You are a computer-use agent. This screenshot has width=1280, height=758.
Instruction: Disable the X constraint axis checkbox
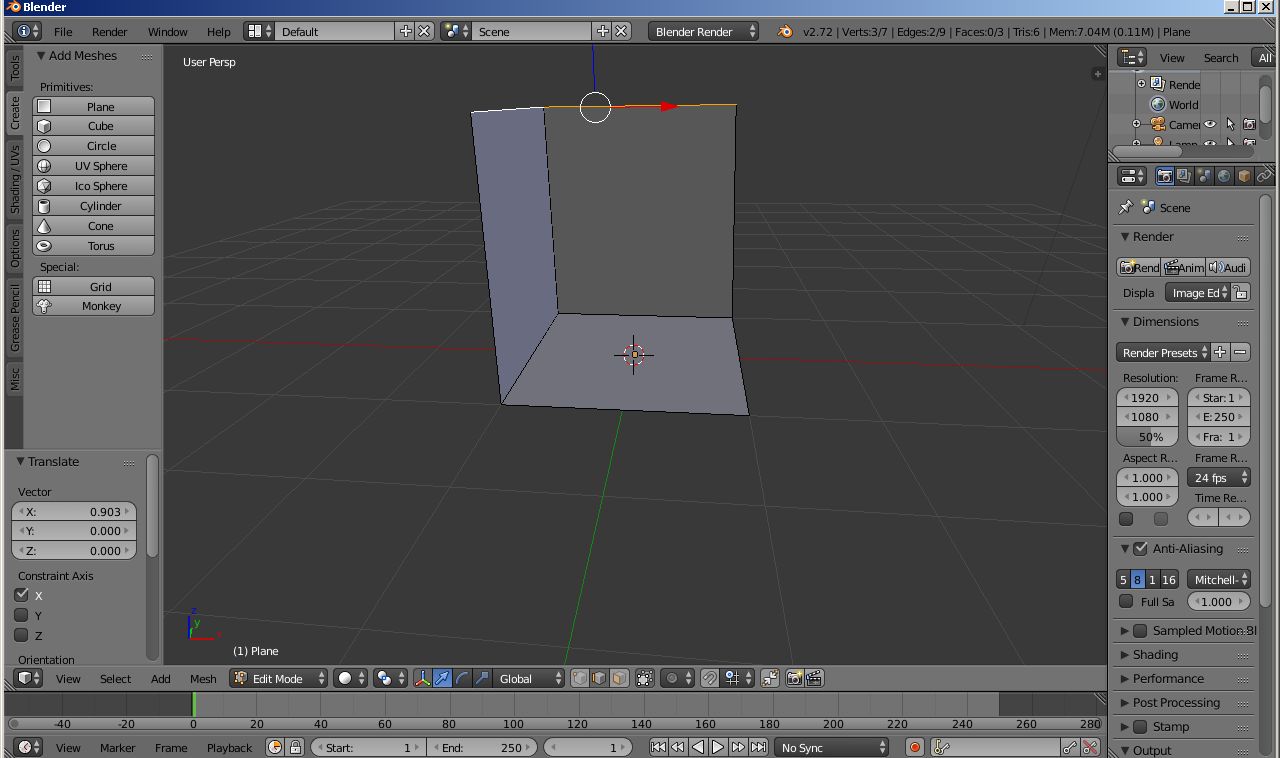[x=21, y=596]
